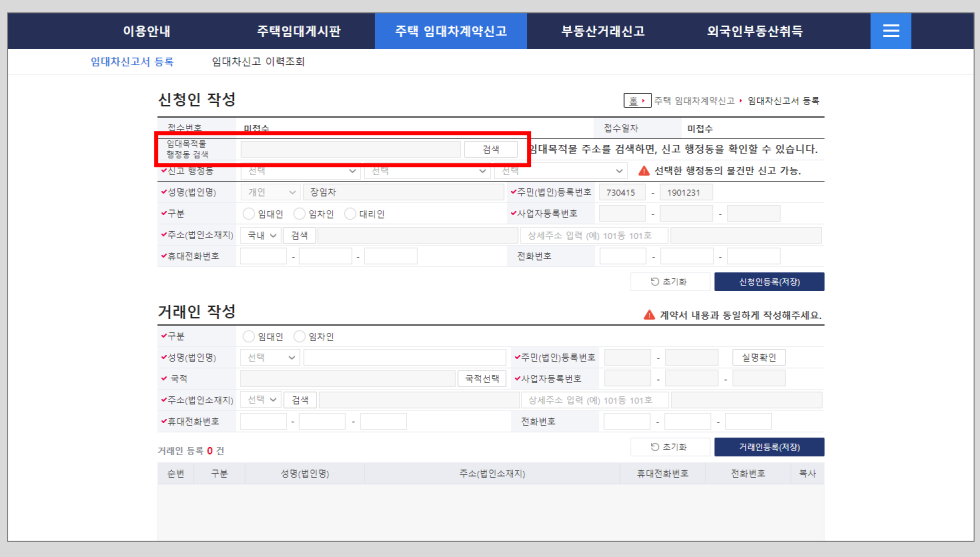
Task: Click the 국적 input field
Action: point(348,379)
